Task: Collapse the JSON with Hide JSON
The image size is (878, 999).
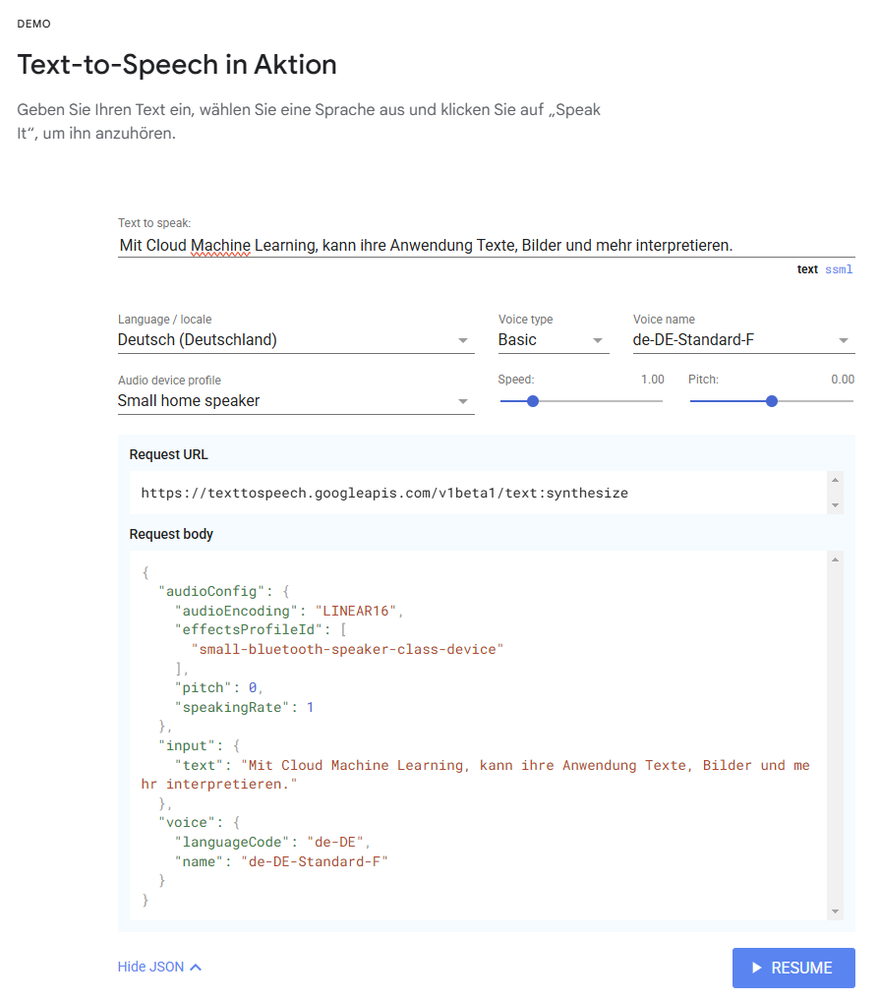Action: pyautogui.click(x=159, y=967)
